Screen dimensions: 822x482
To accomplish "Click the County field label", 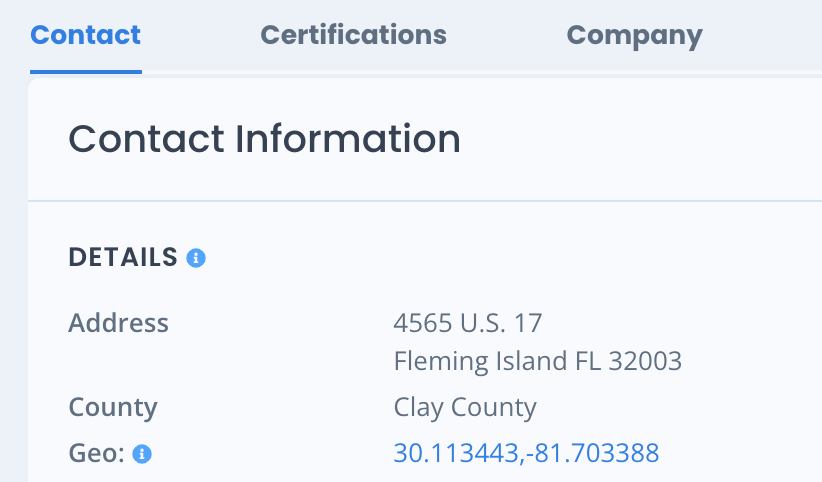I will click(113, 408).
